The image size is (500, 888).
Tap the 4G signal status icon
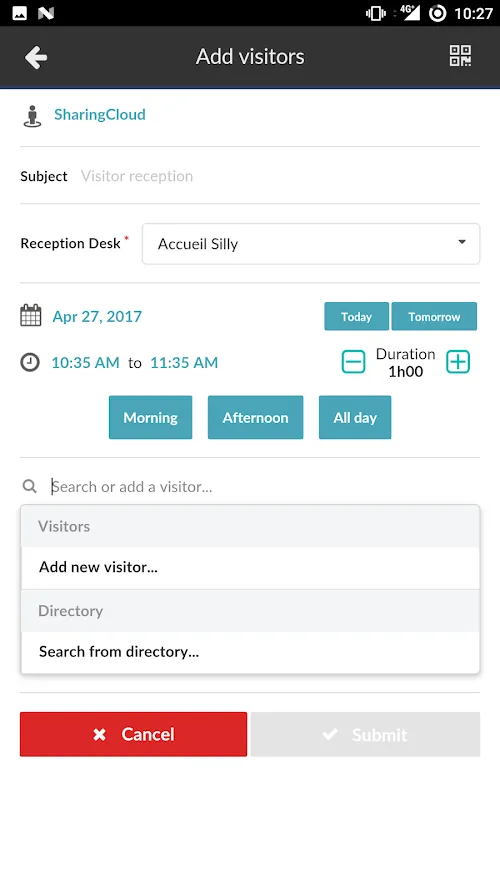[408, 13]
